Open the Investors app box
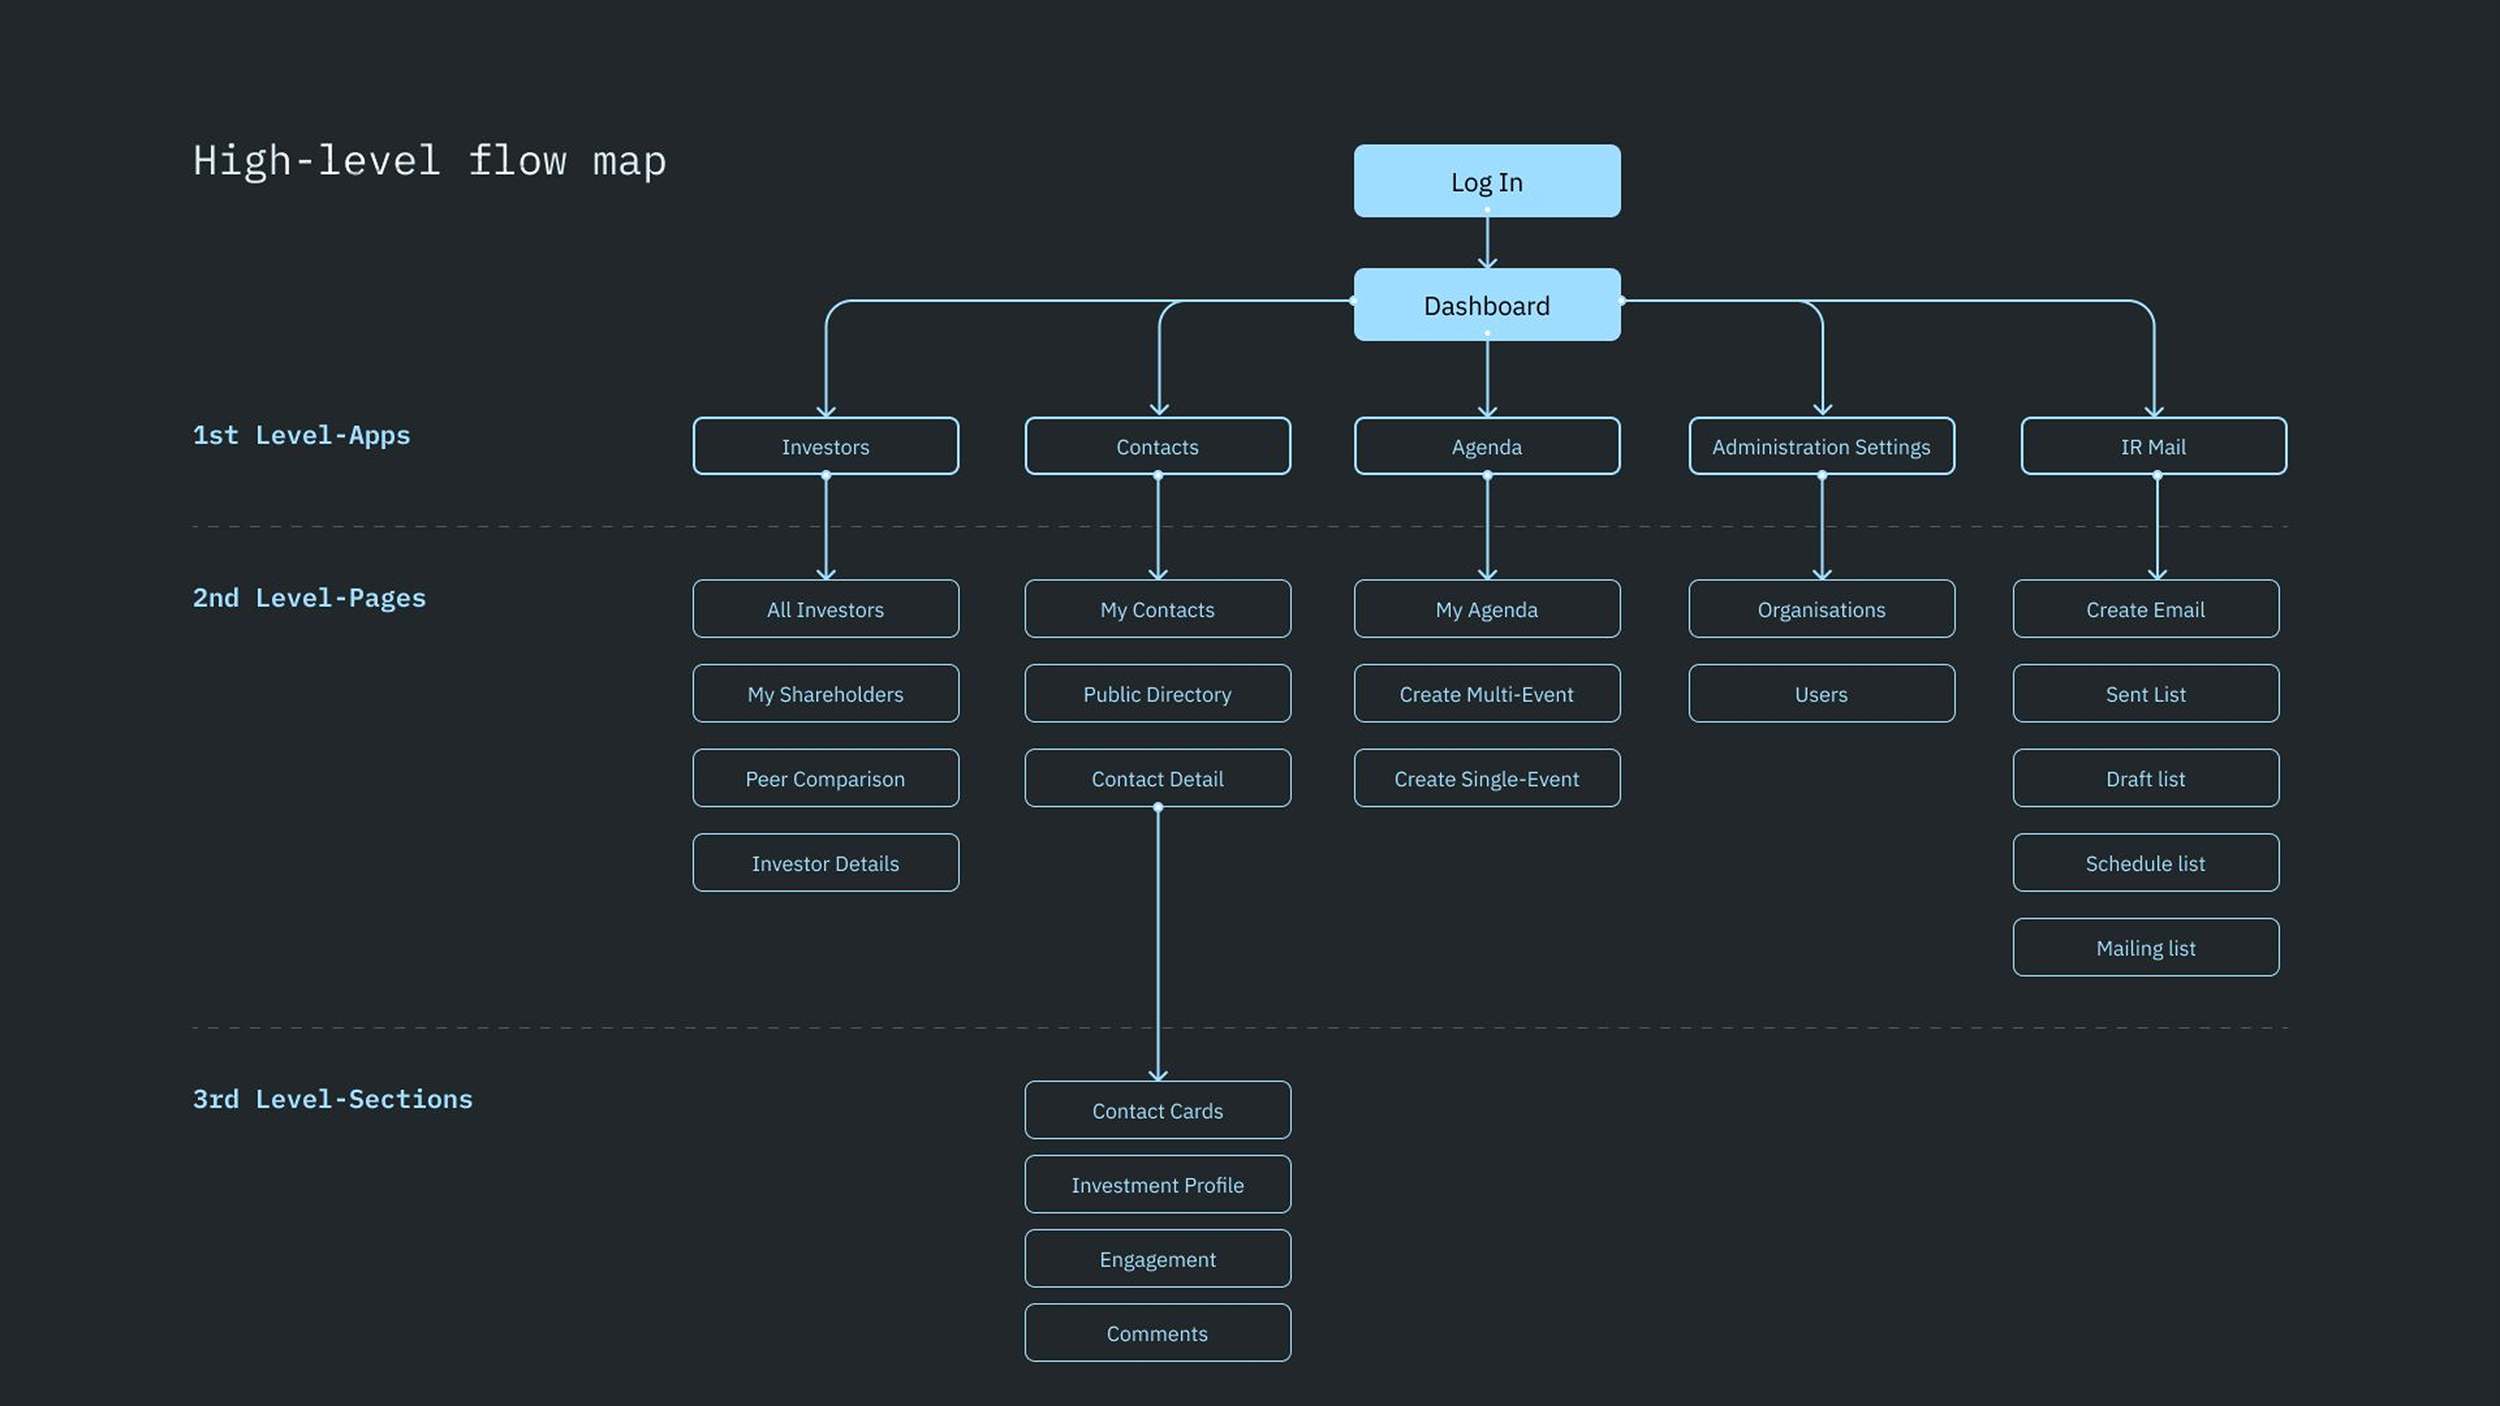The height and width of the screenshot is (1406, 2500). point(825,447)
